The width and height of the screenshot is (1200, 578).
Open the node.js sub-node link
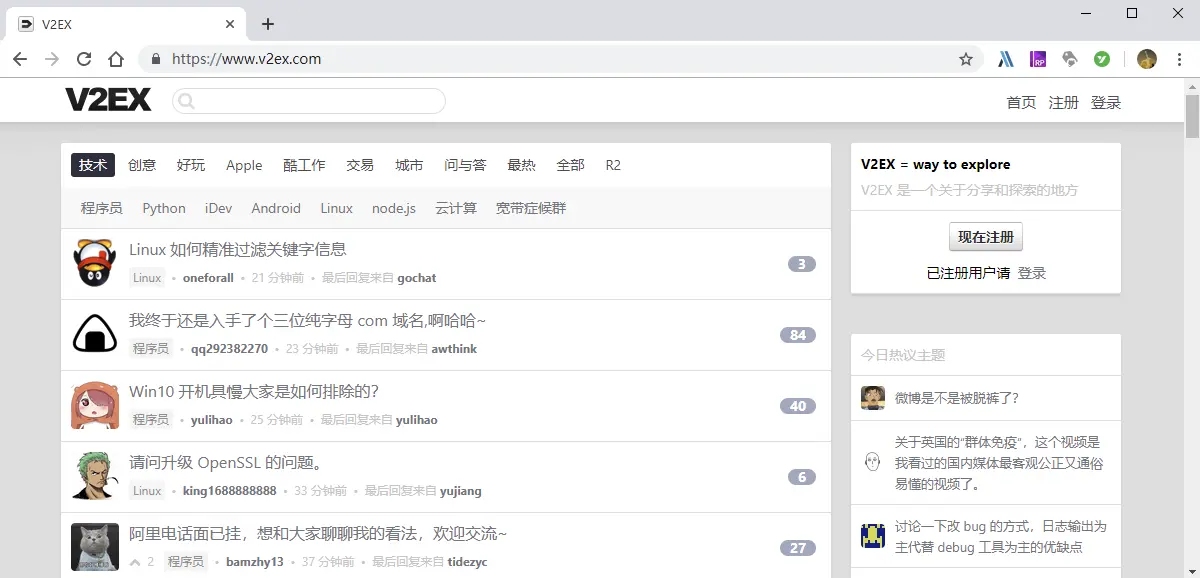(x=394, y=208)
